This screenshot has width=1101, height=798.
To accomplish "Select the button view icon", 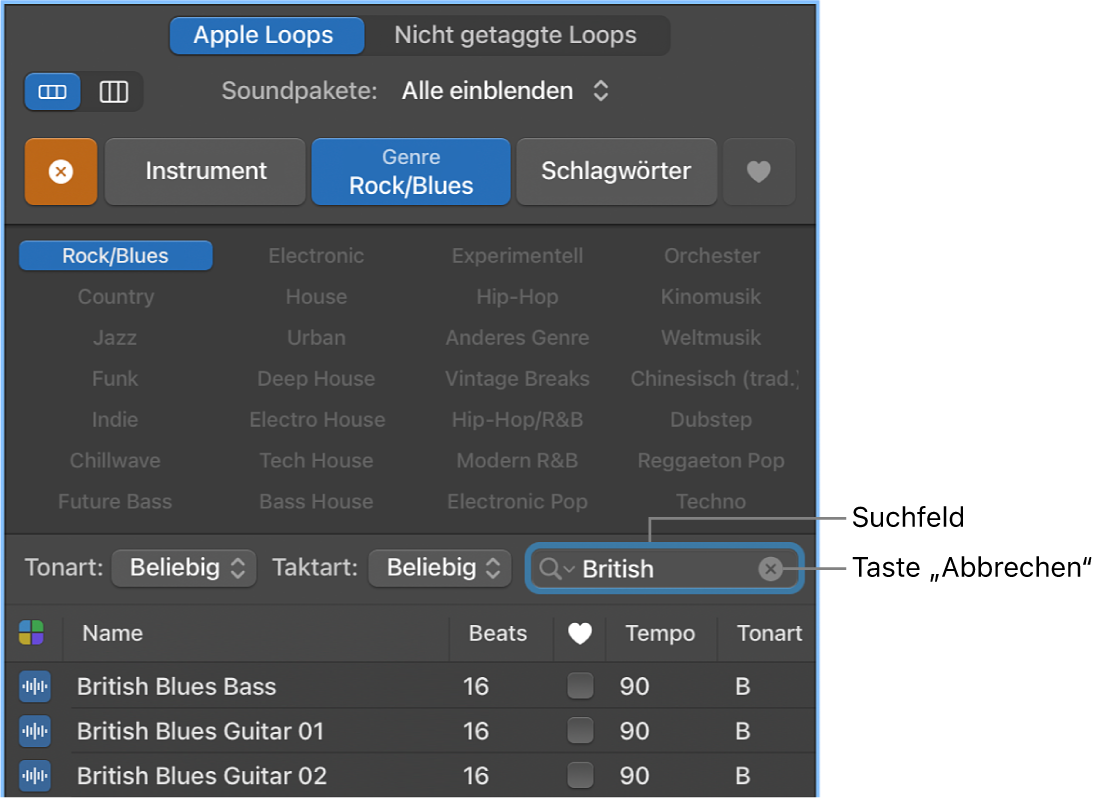I will tap(52, 91).
